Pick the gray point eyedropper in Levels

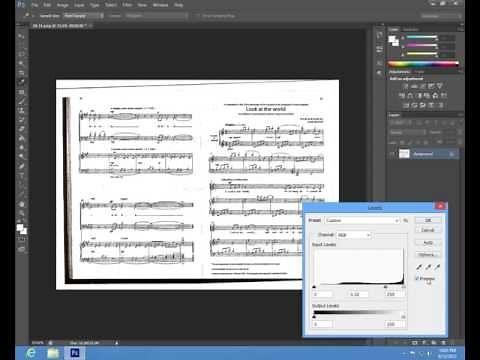428,267
